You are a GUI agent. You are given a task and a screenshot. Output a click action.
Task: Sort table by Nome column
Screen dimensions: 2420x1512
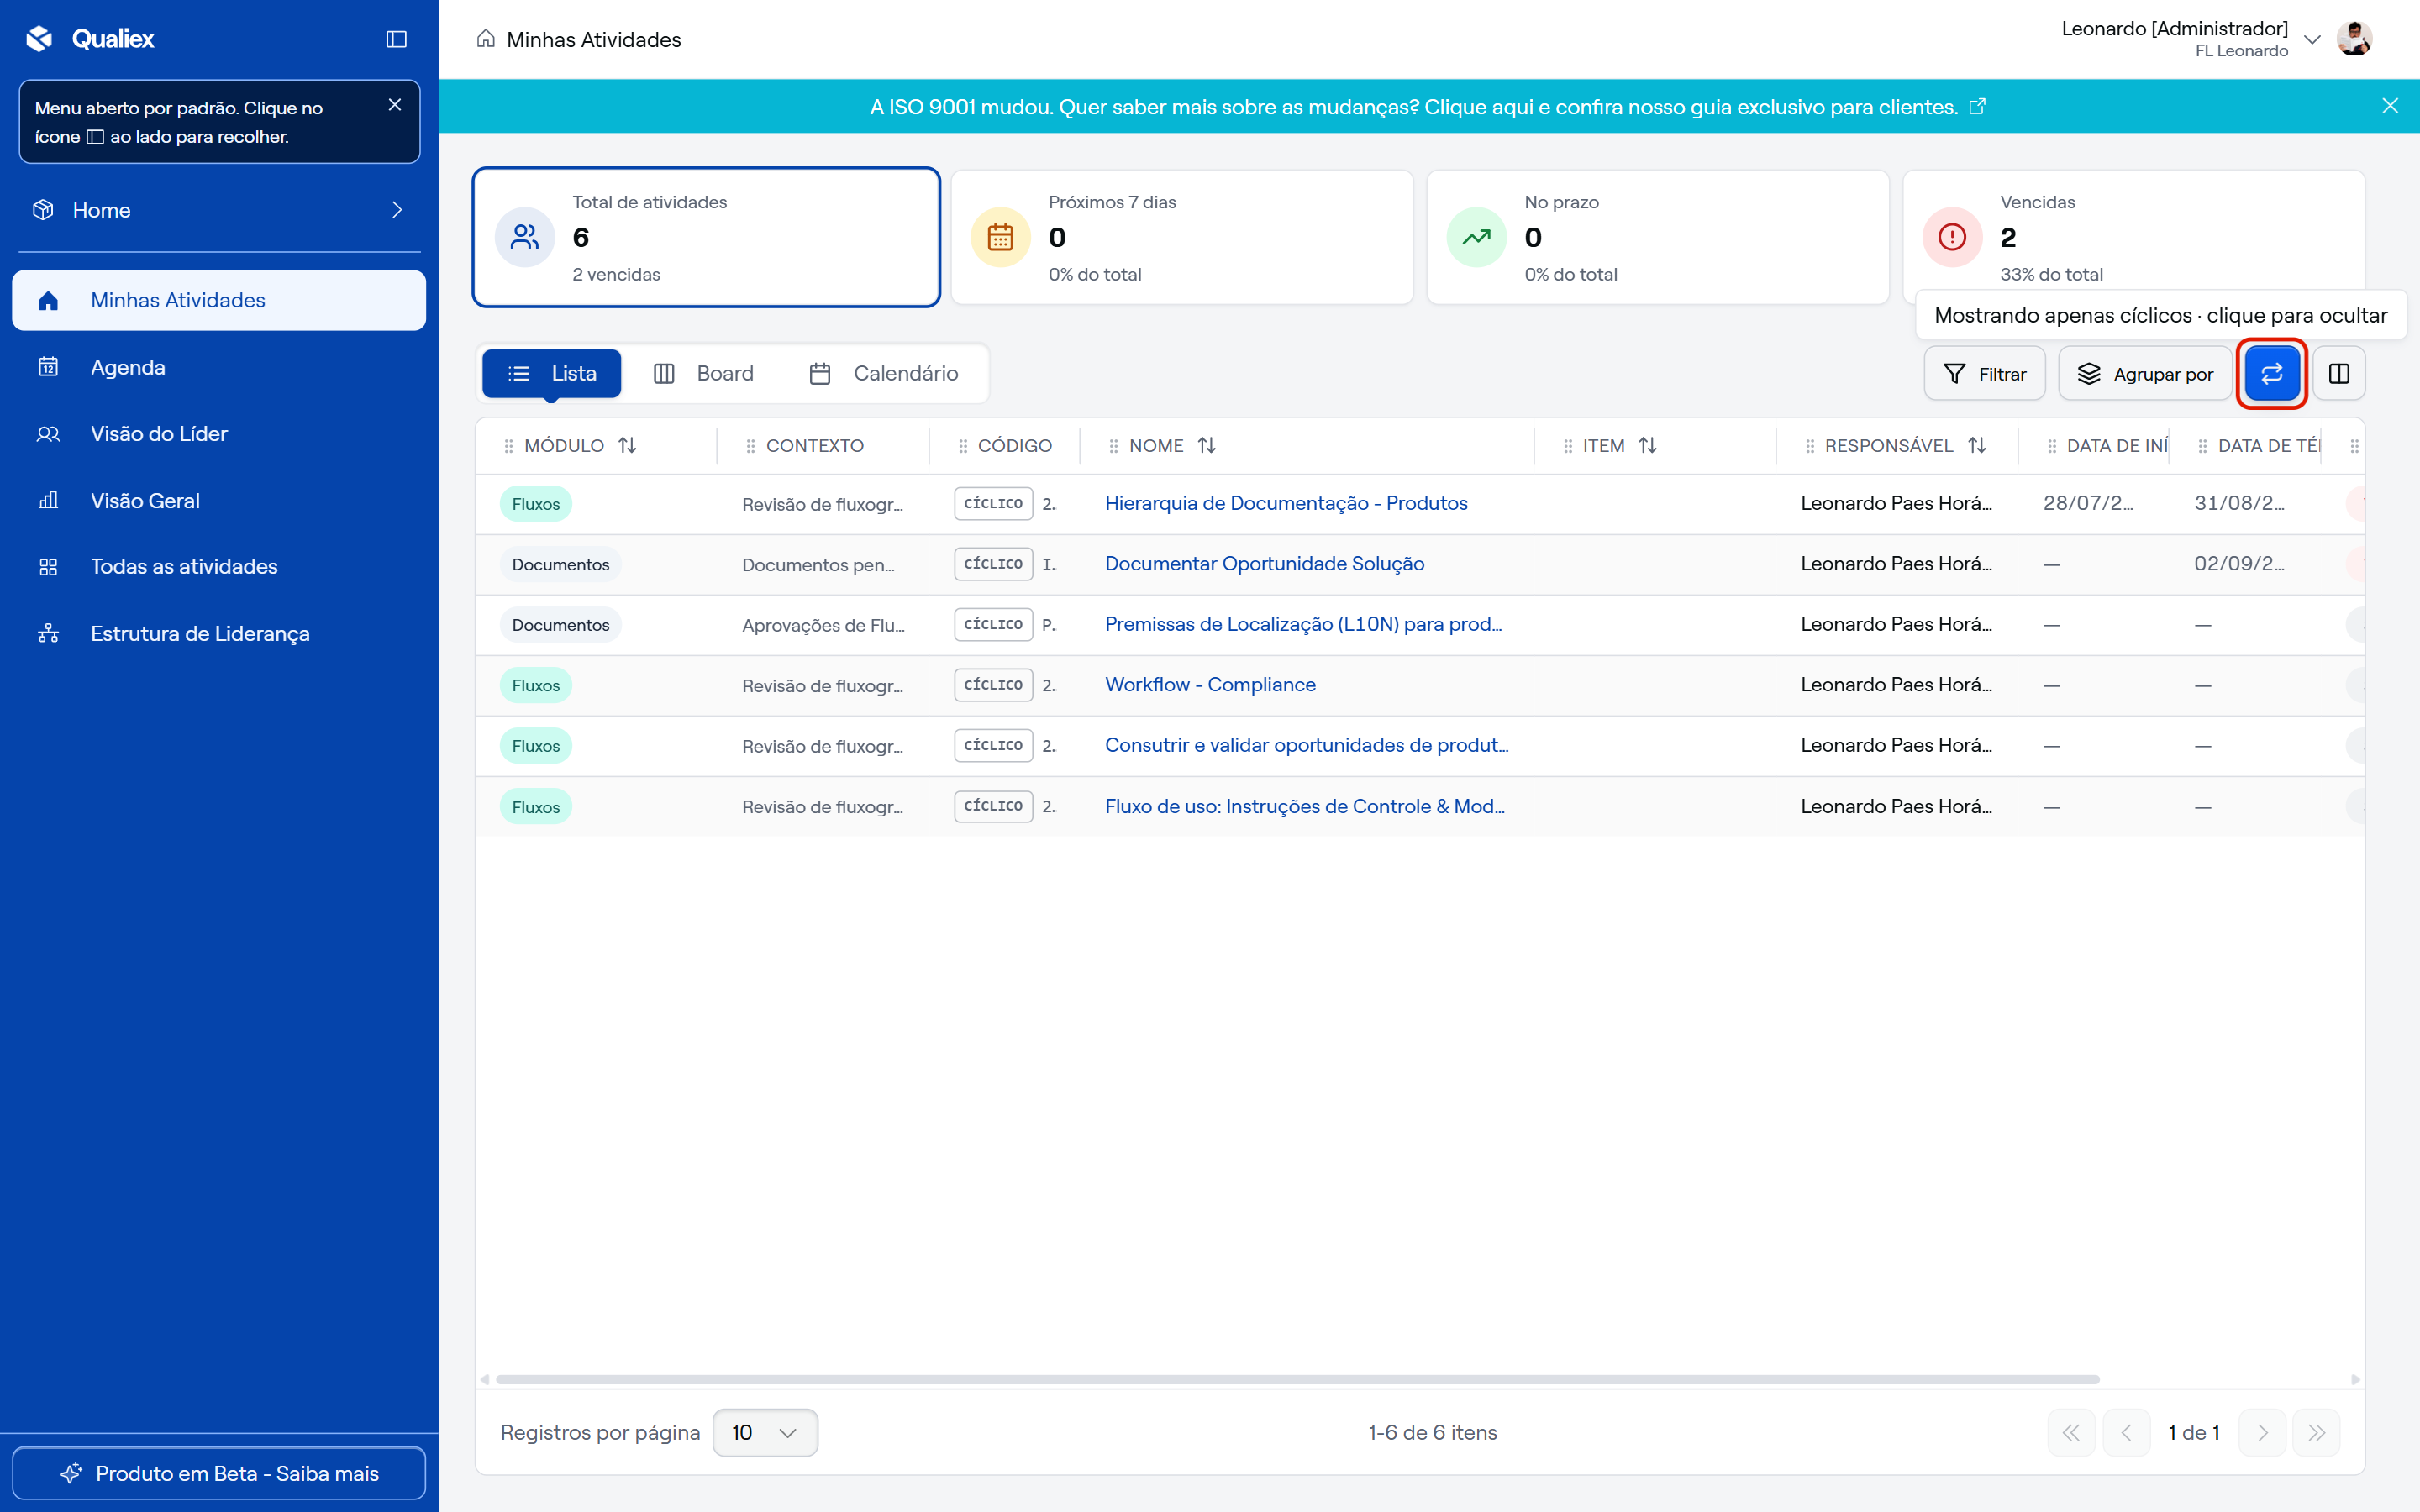[1207, 446]
